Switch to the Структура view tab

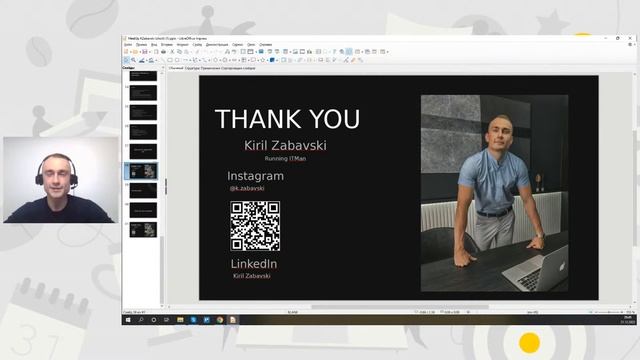point(192,68)
